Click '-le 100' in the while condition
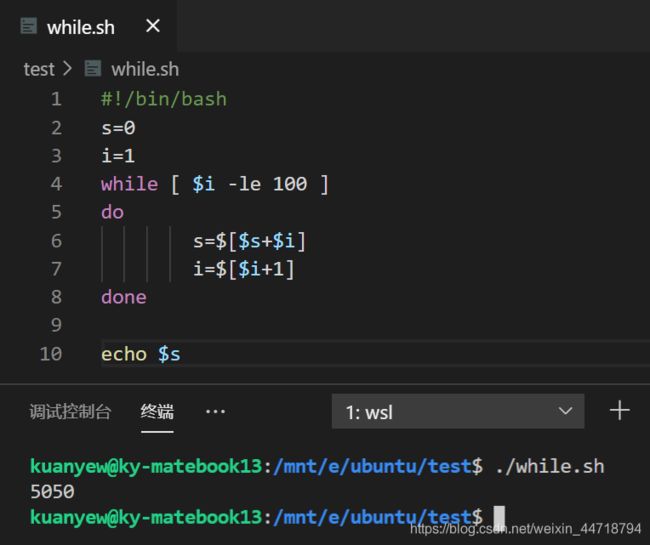 [x=267, y=184]
